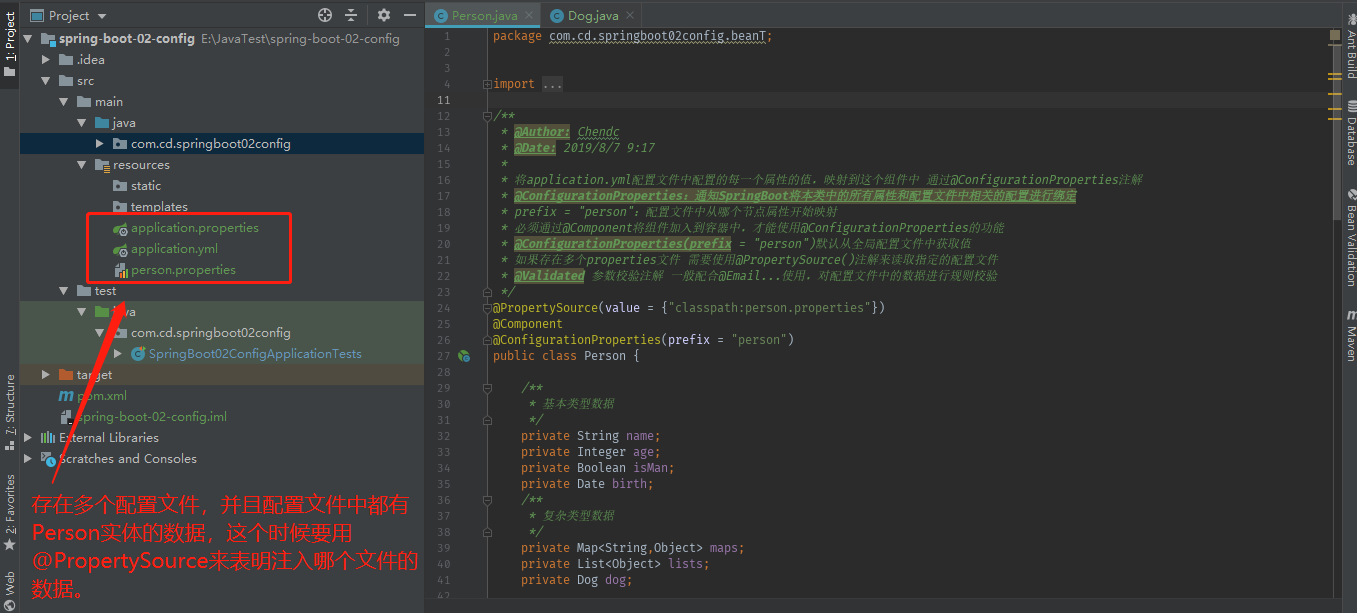Click the inspection status indicator atop the editor scrollbar

click(x=1335, y=35)
